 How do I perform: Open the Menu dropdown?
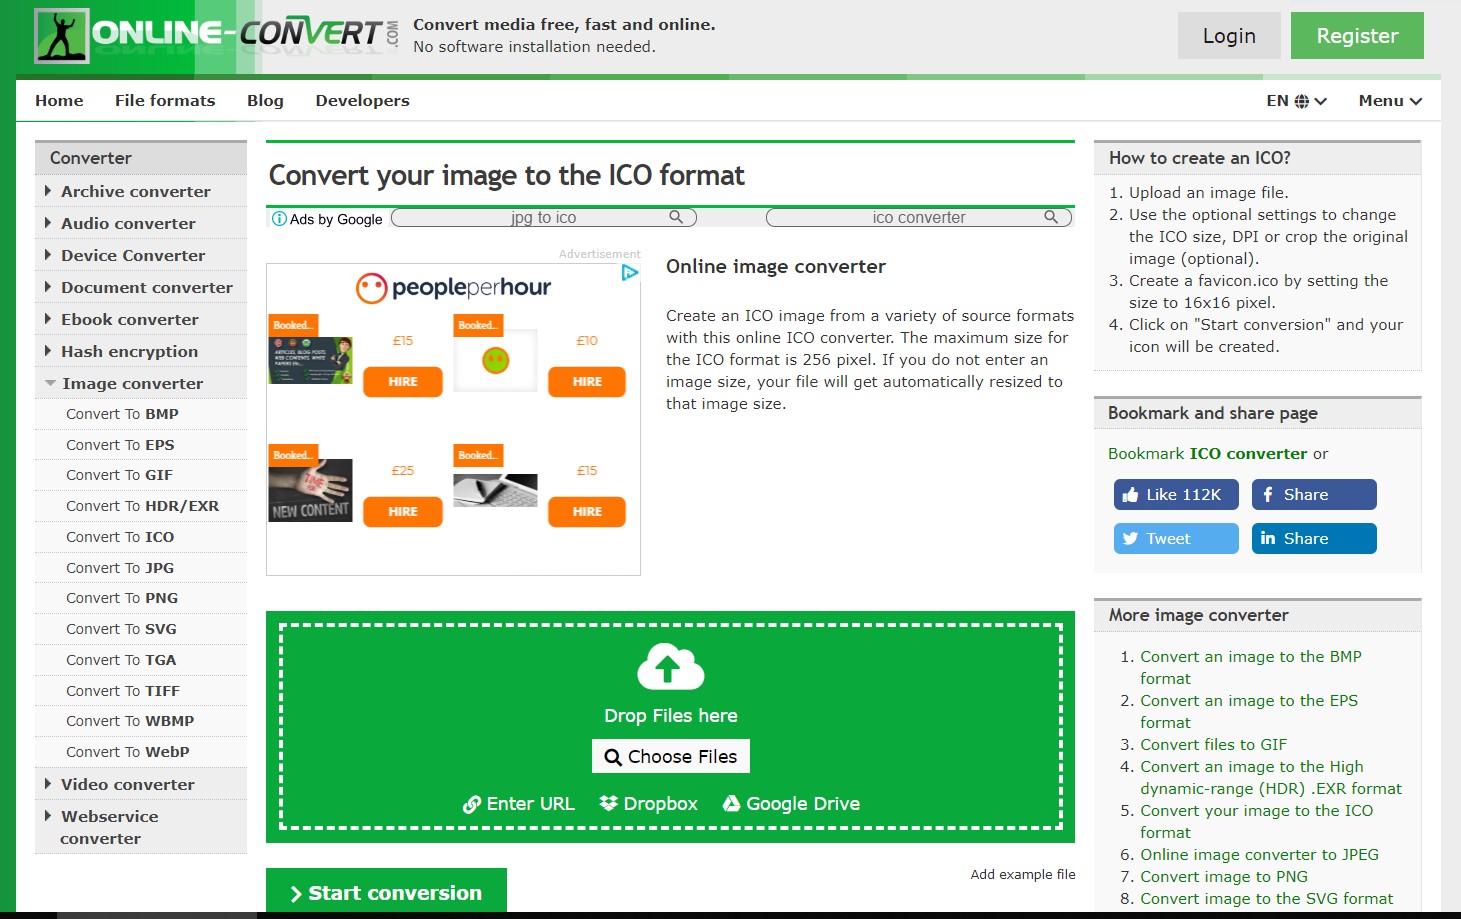[1390, 101]
